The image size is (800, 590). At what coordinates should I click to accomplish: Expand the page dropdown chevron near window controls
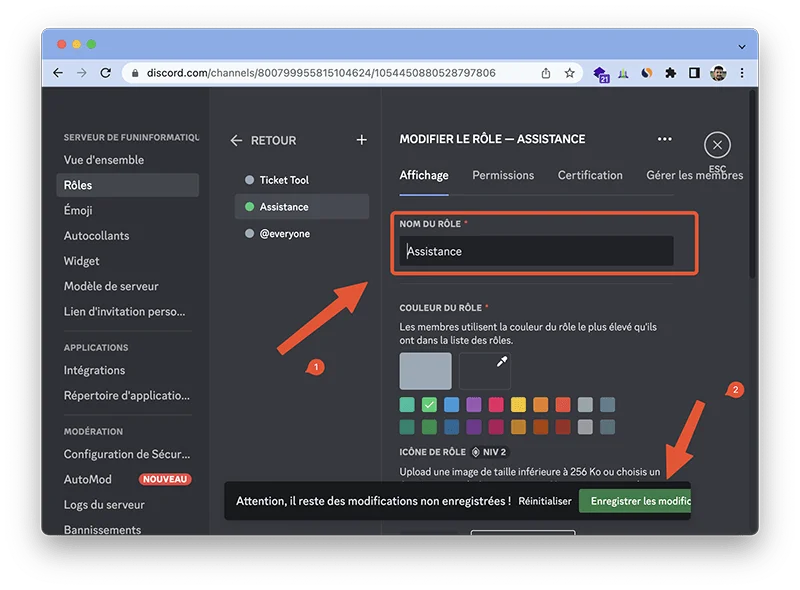(741, 46)
